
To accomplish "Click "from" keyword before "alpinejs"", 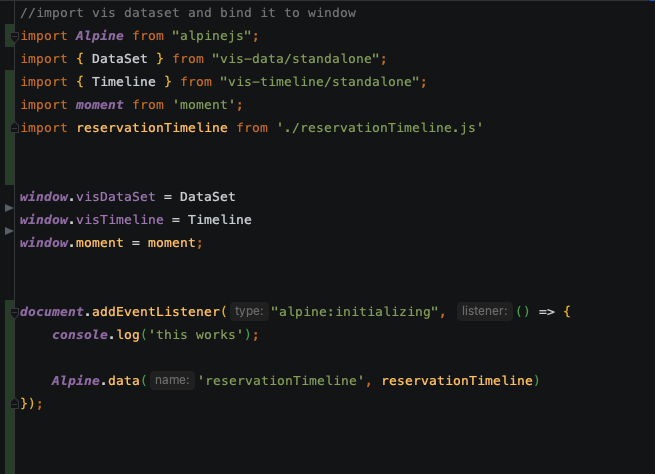I will 148,36.
